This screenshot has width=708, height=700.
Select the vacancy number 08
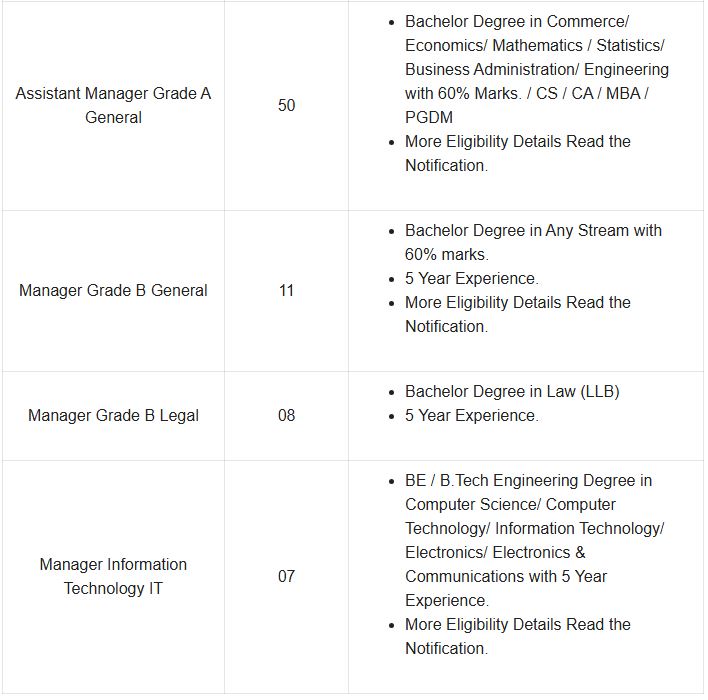(286, 415)
